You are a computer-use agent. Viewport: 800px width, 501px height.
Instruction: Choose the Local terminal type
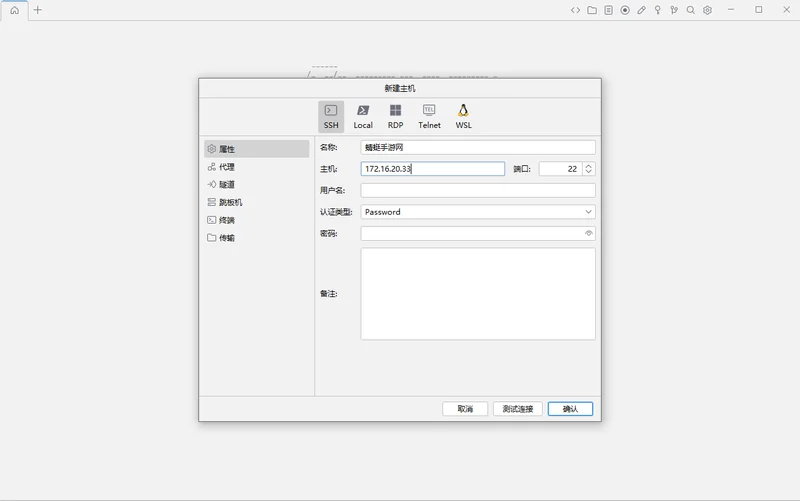(x=363, y=116)
